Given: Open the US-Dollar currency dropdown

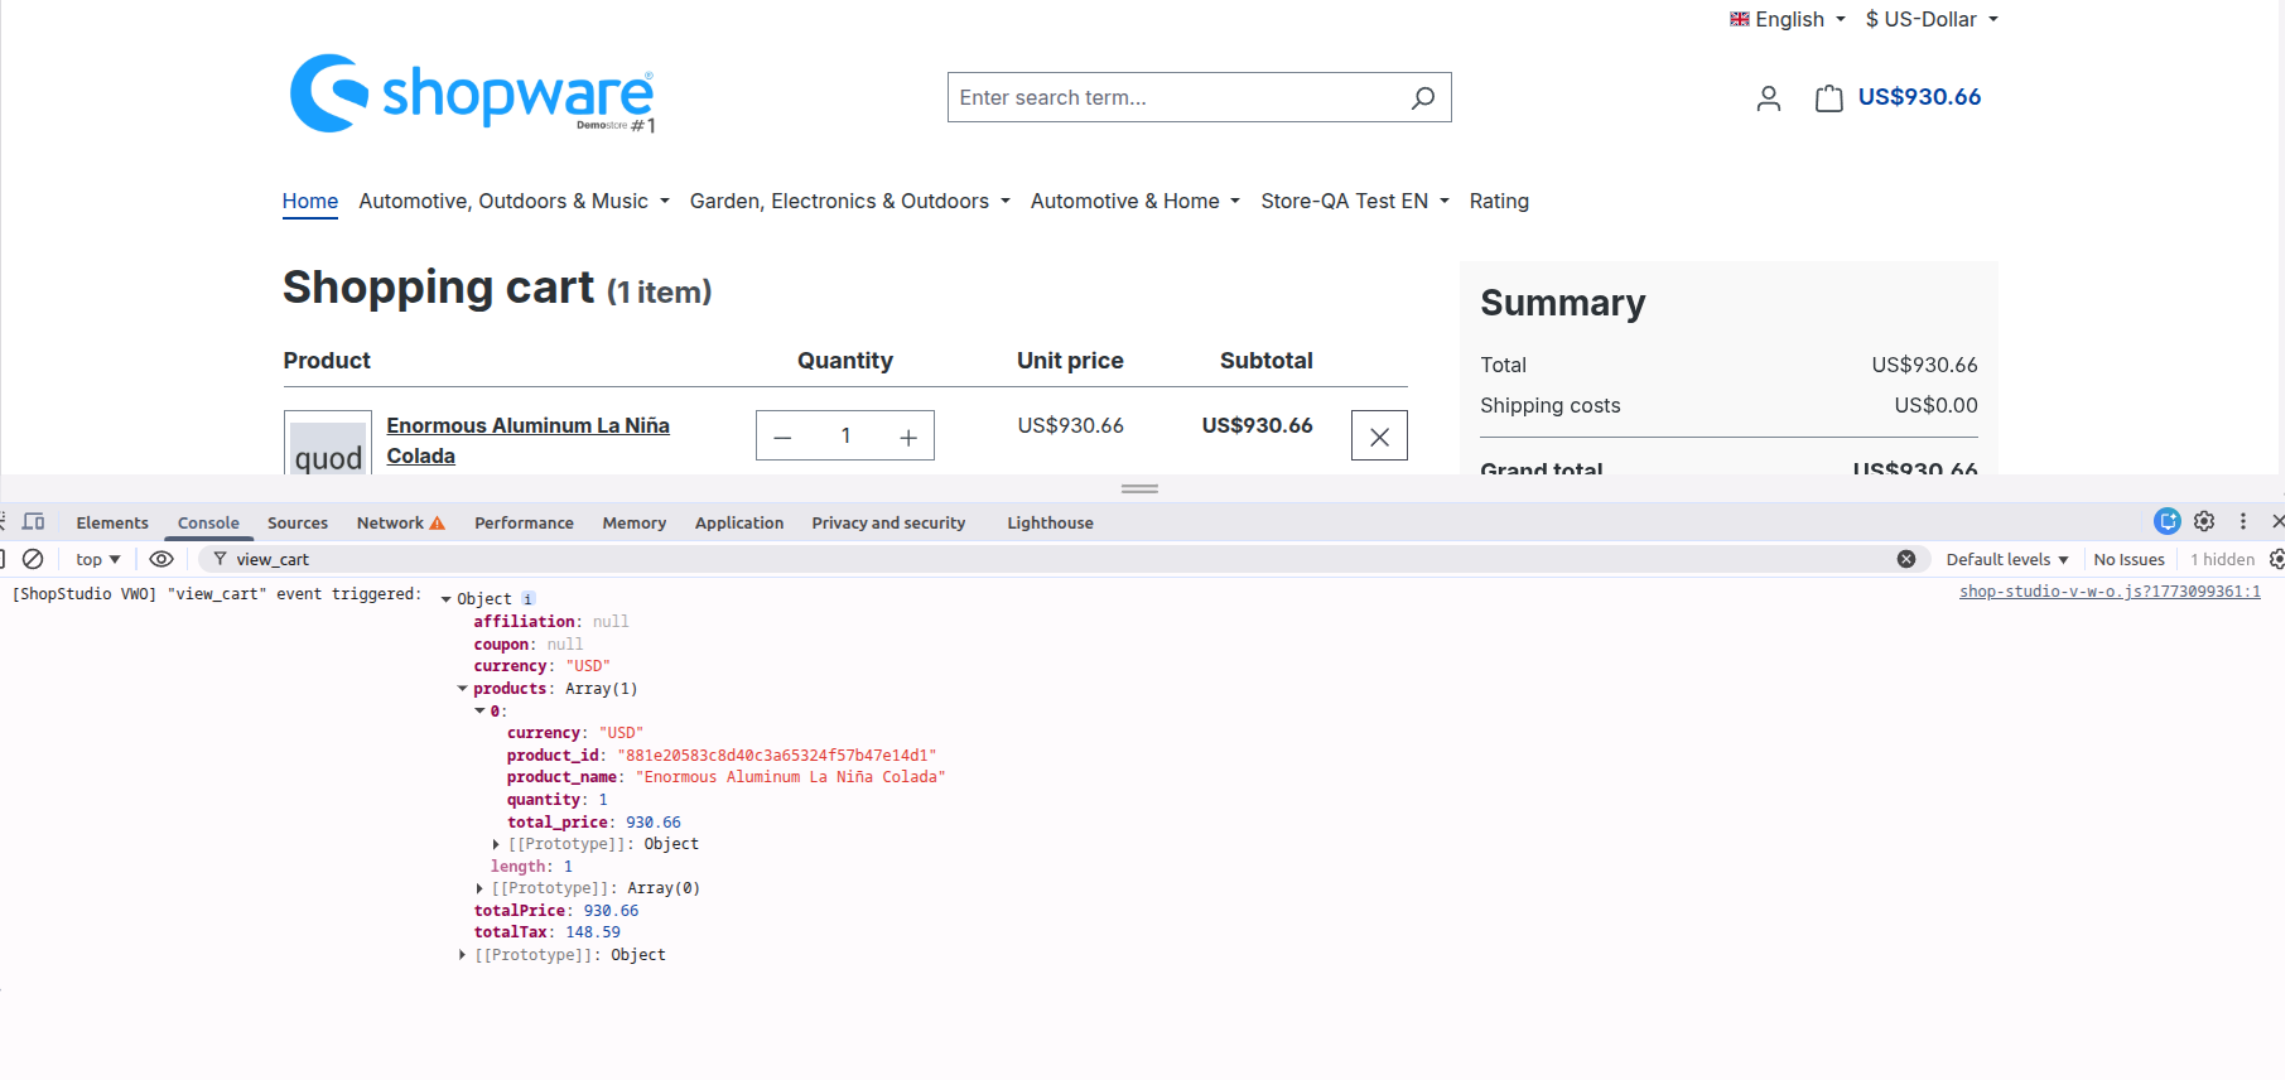Looking at the screenshot, I should click(x=1931, y=19).
